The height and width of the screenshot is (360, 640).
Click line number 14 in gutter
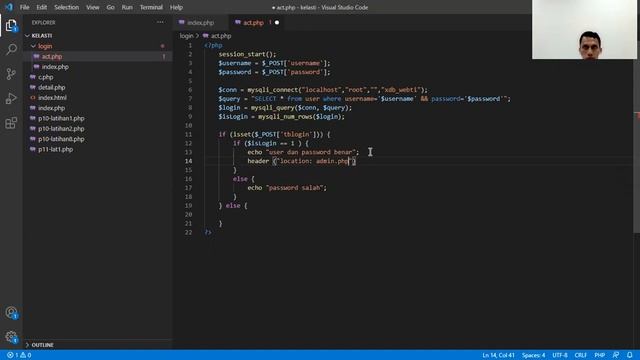pos(188,161)
